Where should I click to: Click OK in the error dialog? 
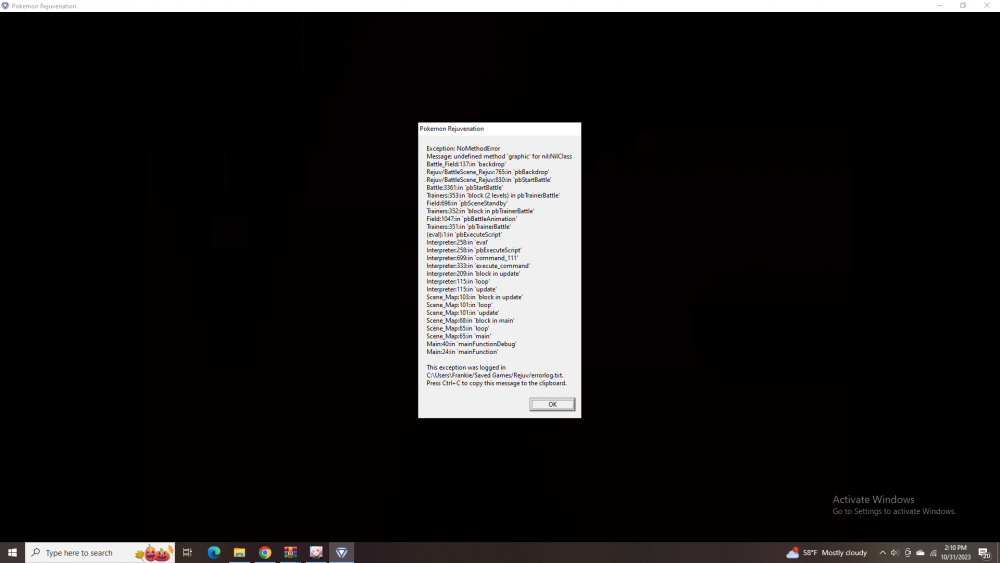coord(552,404)
